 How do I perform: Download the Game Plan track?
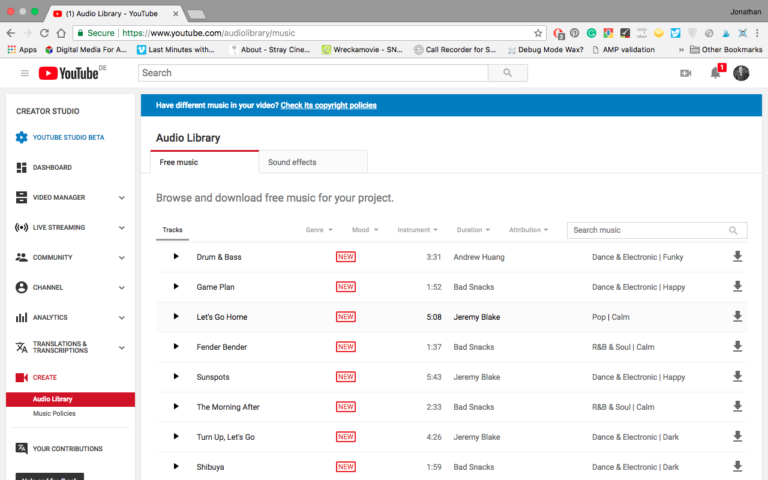click(x=737, y=287)
